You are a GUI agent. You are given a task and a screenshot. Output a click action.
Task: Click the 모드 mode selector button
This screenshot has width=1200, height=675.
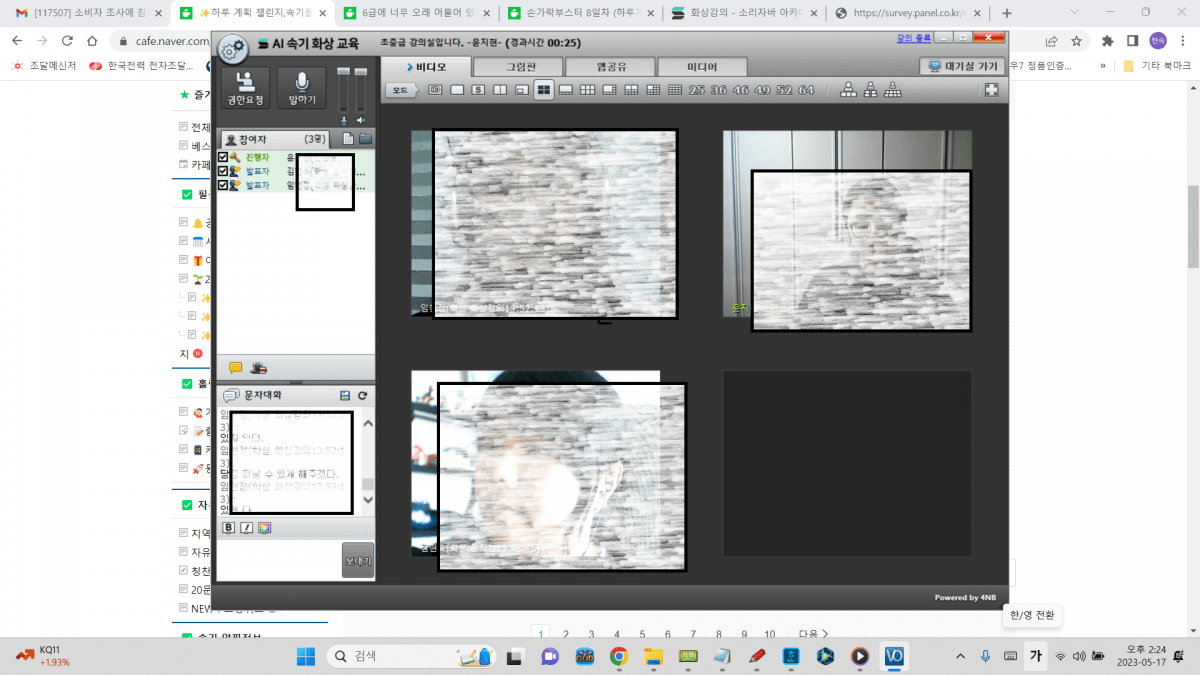point(401,90)
